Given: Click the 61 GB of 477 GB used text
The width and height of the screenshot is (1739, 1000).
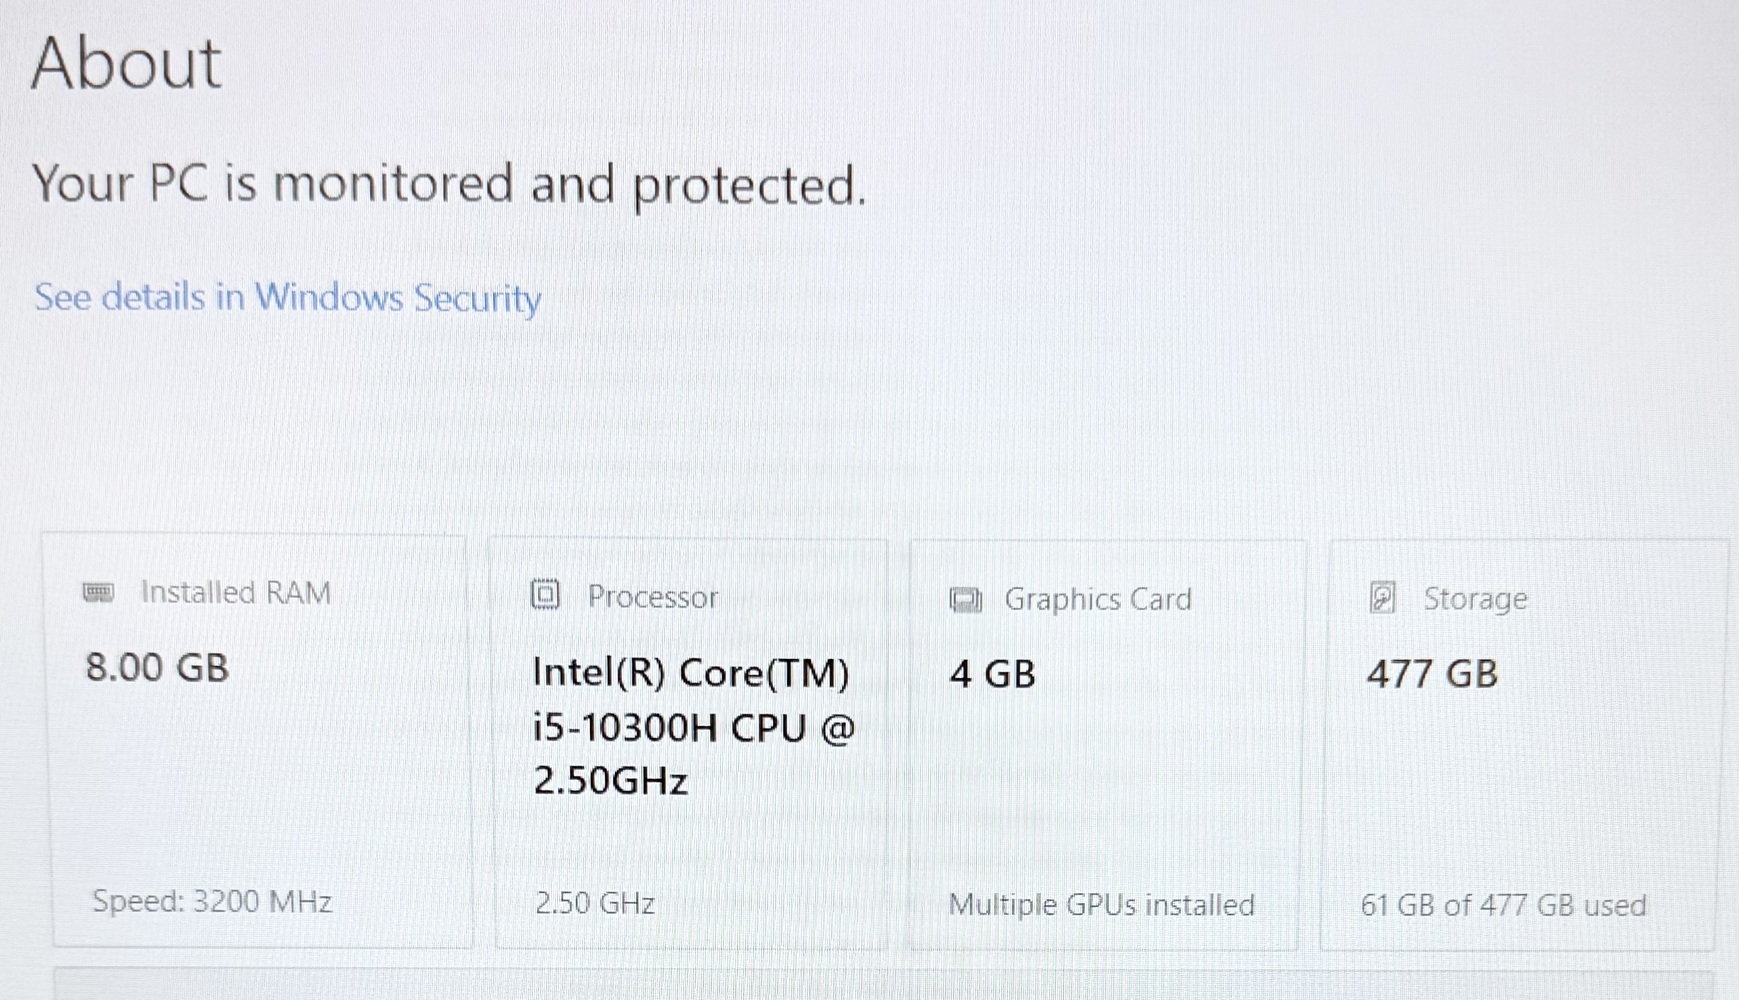Looking at the screenshot, I should pyautogui.click(x=1503, y=906).
